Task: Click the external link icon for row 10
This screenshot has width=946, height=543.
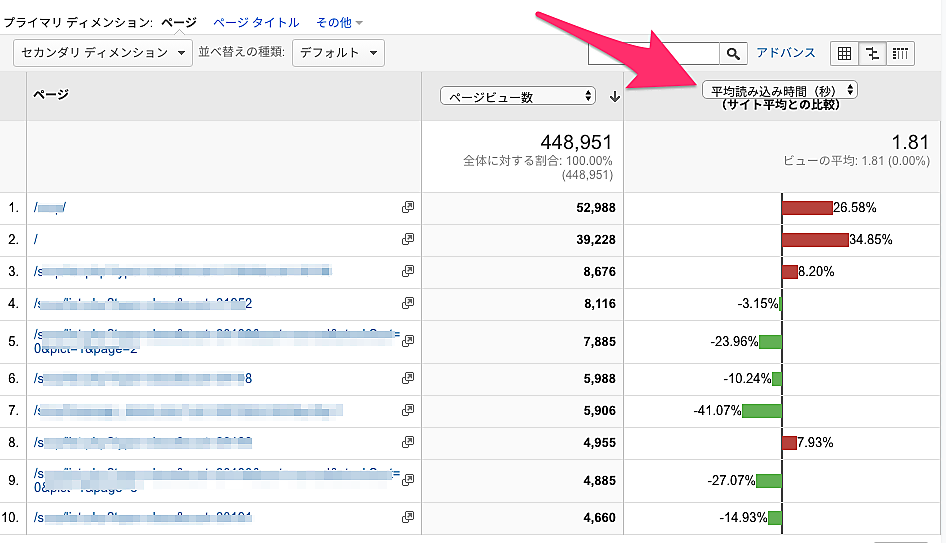Action: [x=407, y=517]
